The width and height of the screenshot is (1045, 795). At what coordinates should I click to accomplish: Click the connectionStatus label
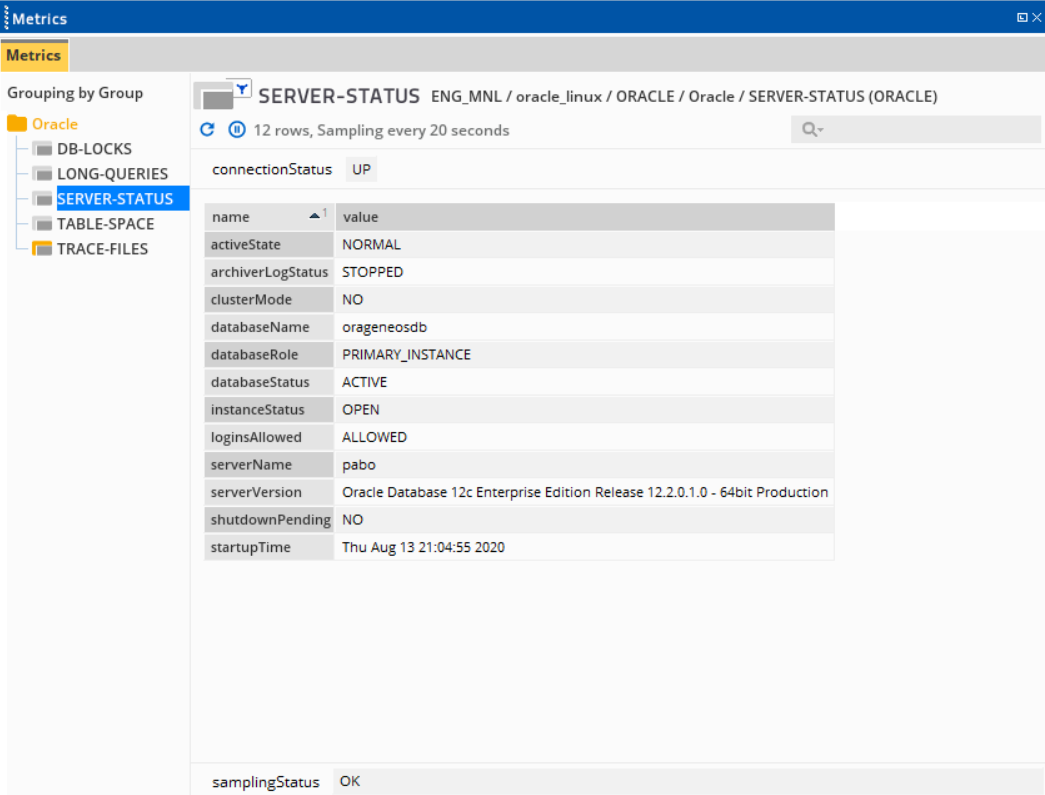272,169
